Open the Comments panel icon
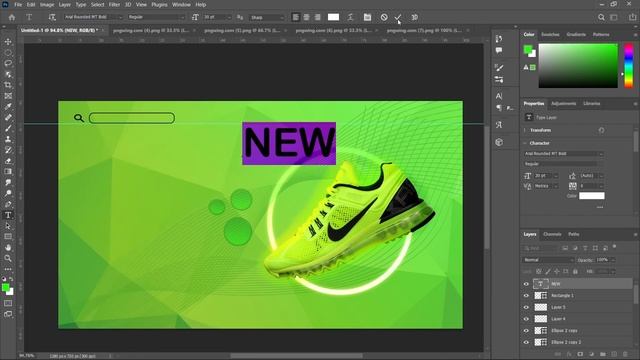The width and height of the screenshot is (640, 360). pyautogui.click(x=499, y=51)
